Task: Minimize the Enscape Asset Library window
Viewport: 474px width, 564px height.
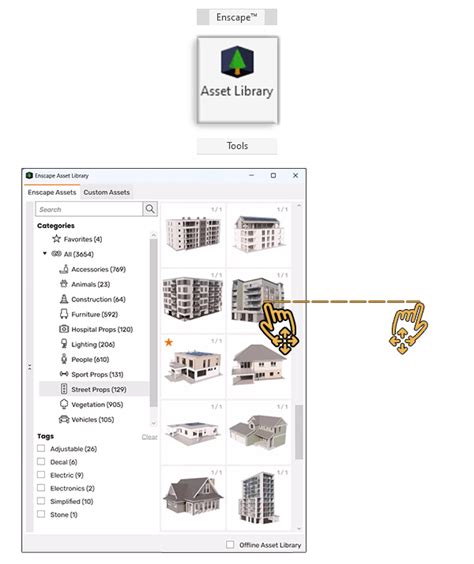Action: click(x=252, y=176)
